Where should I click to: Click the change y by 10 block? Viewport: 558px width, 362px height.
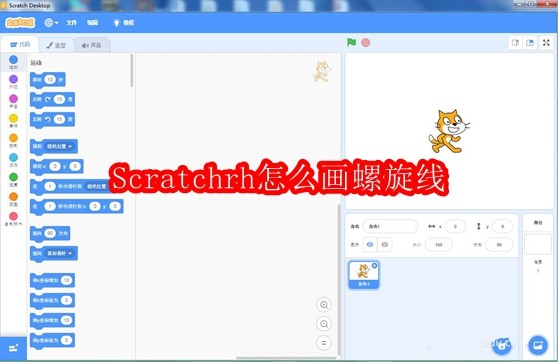pos(52,320)
